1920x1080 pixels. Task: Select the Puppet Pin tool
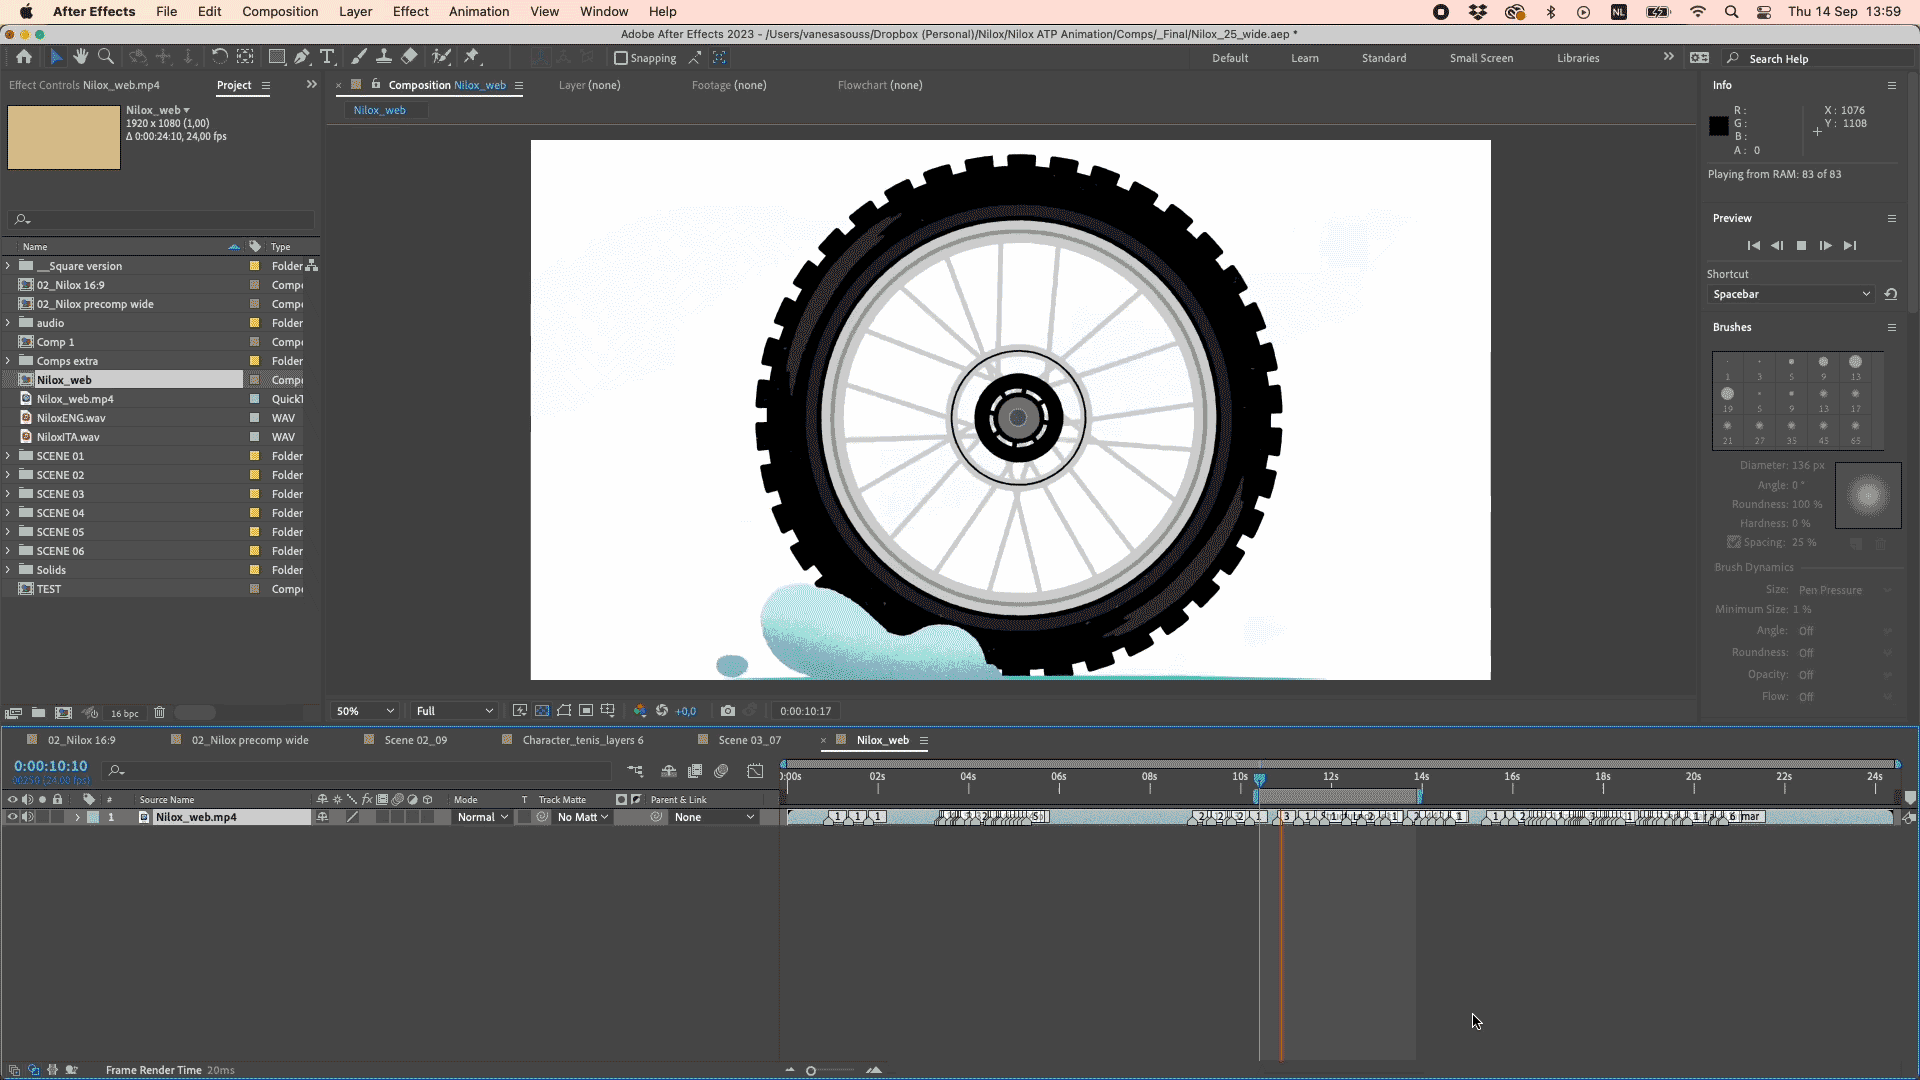(x=472, y=57)
